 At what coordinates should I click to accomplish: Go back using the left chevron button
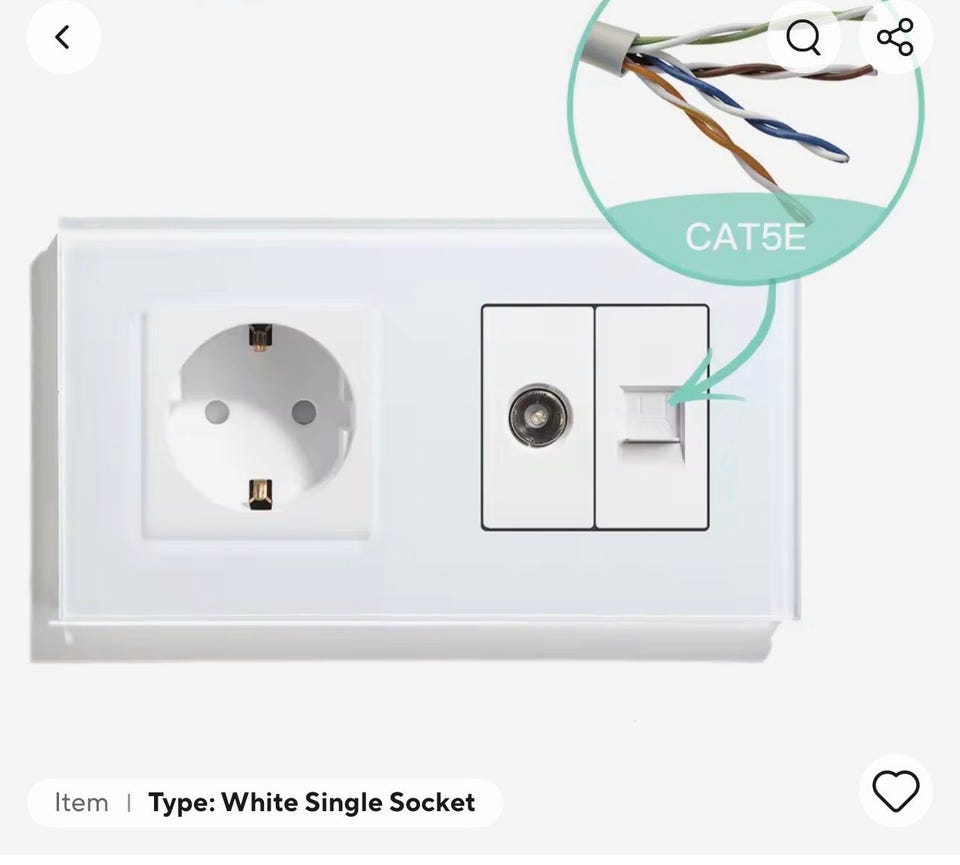(x=63, y=37)
